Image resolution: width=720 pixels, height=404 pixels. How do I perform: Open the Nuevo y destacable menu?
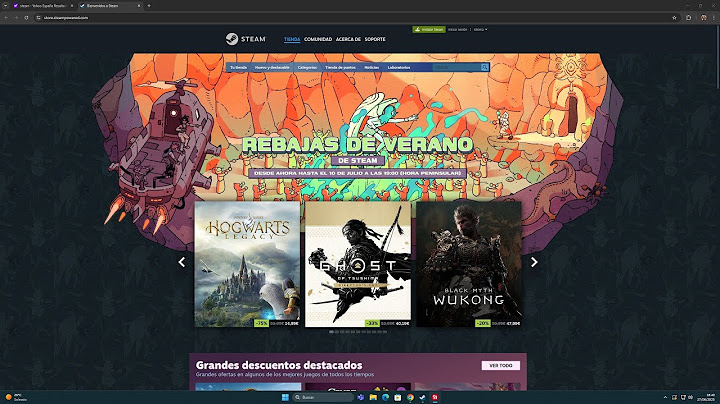point(272,67)
